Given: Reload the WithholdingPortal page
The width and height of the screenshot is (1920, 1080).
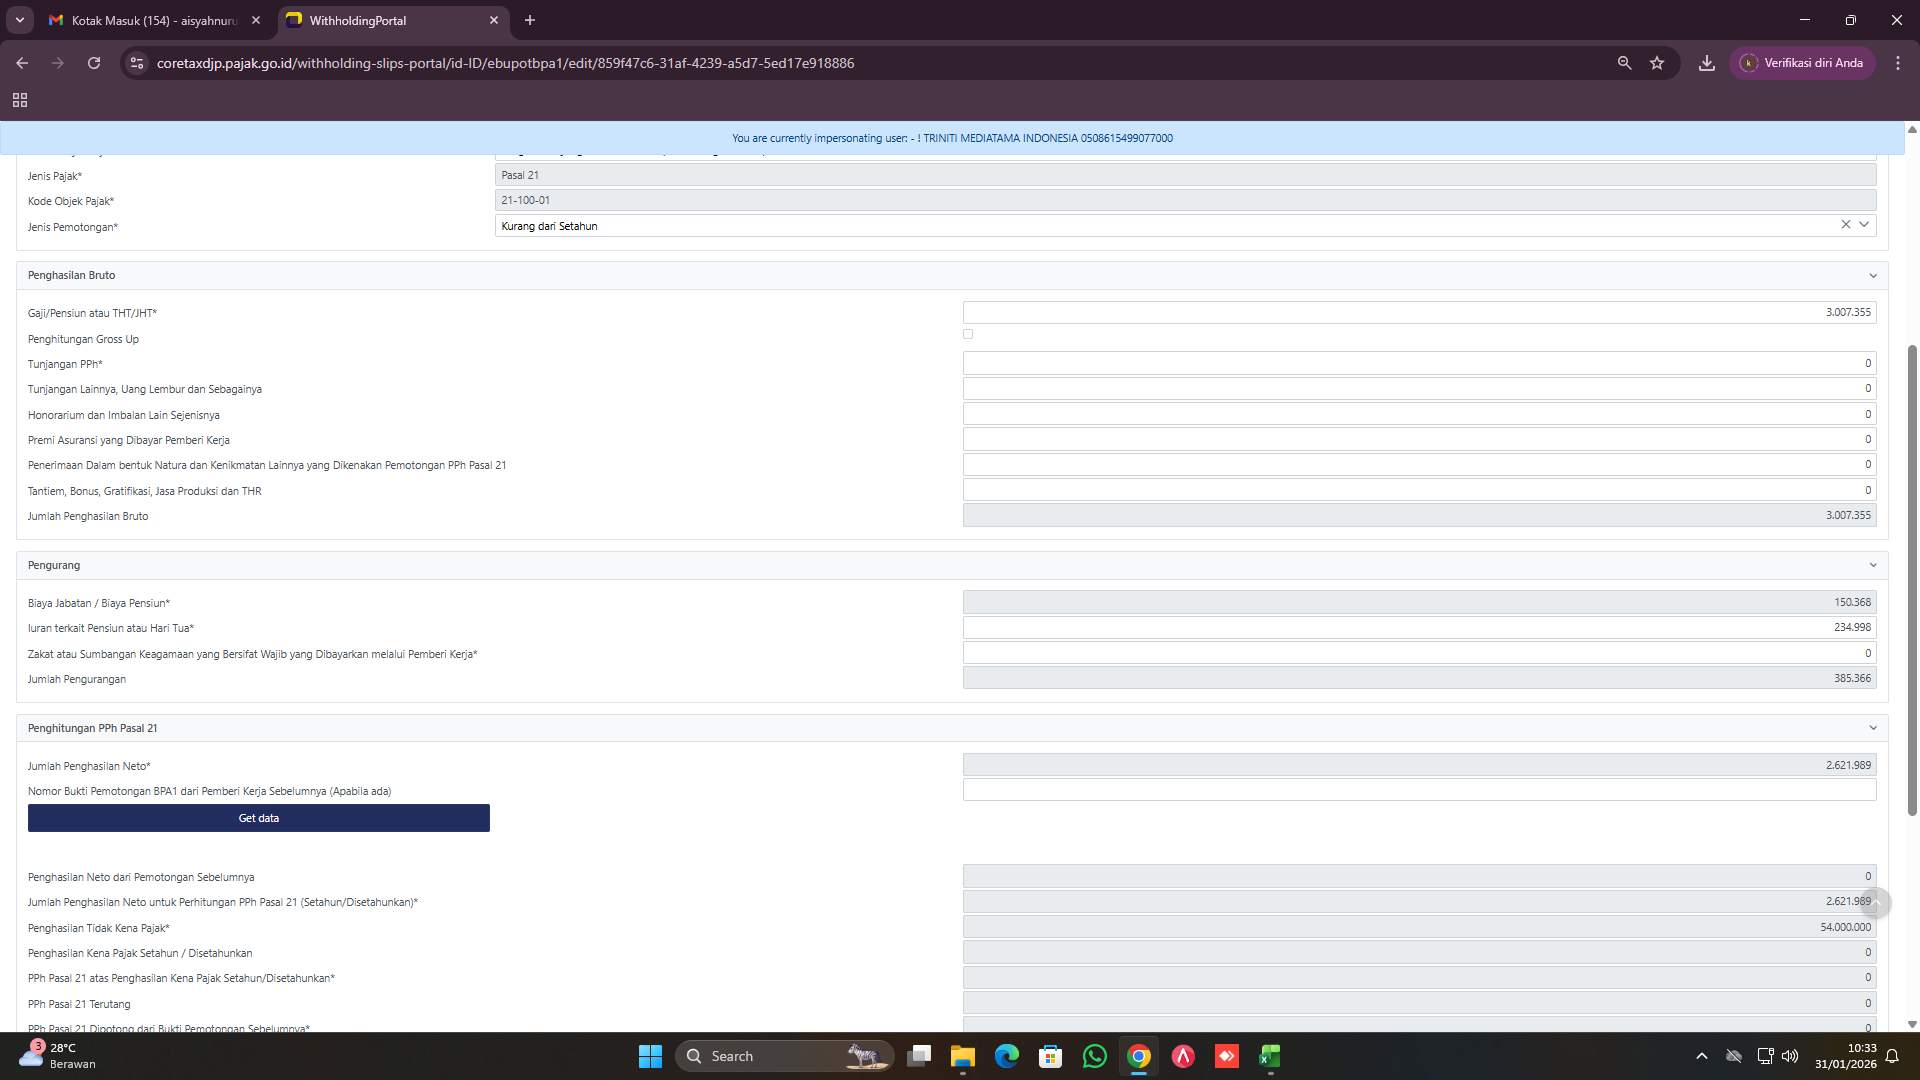Looking at the screenshot, I should 95,62.
